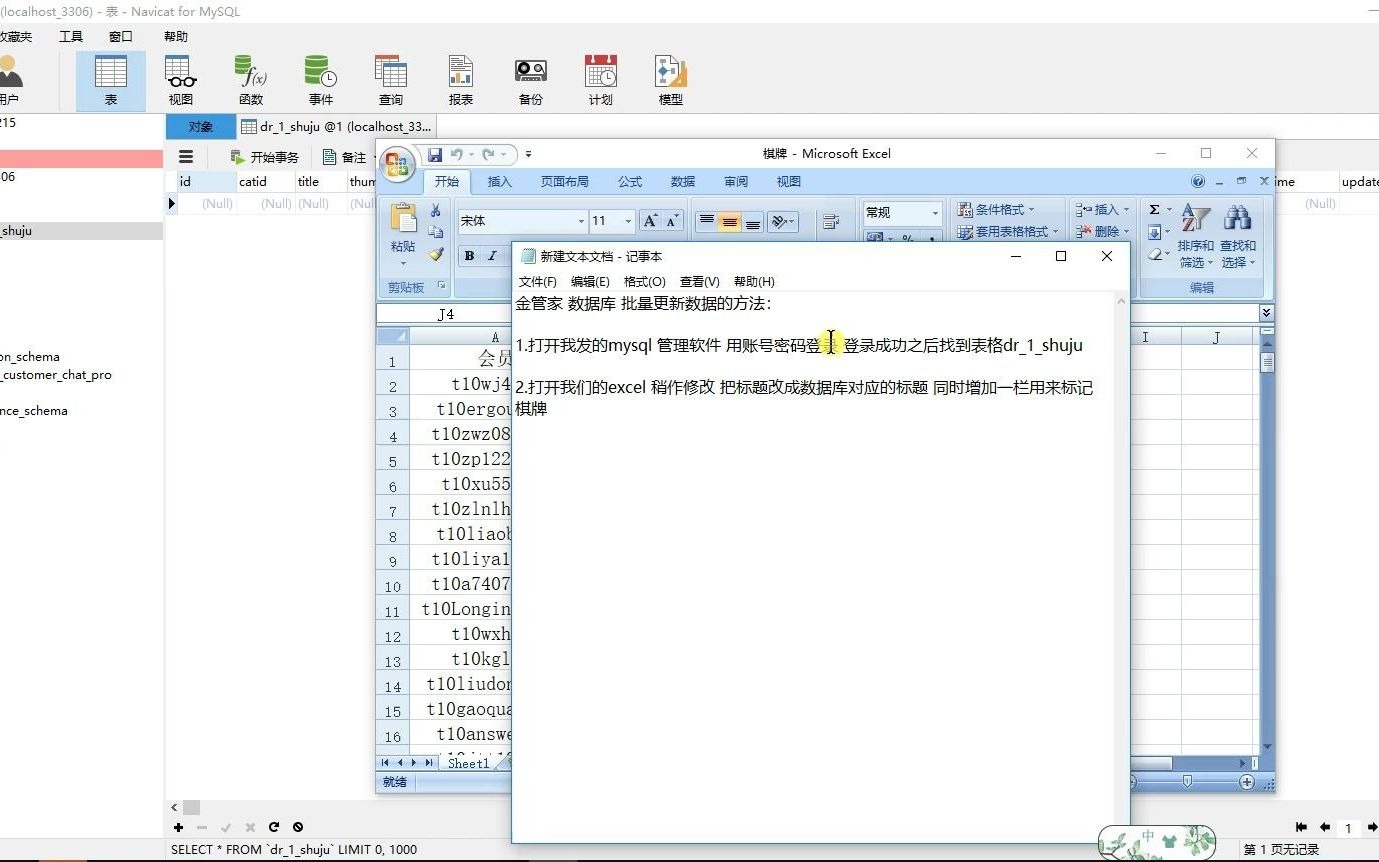Open the text orientation dropdown in Excel
The image size is (1379, 862).
pos(783,222)
